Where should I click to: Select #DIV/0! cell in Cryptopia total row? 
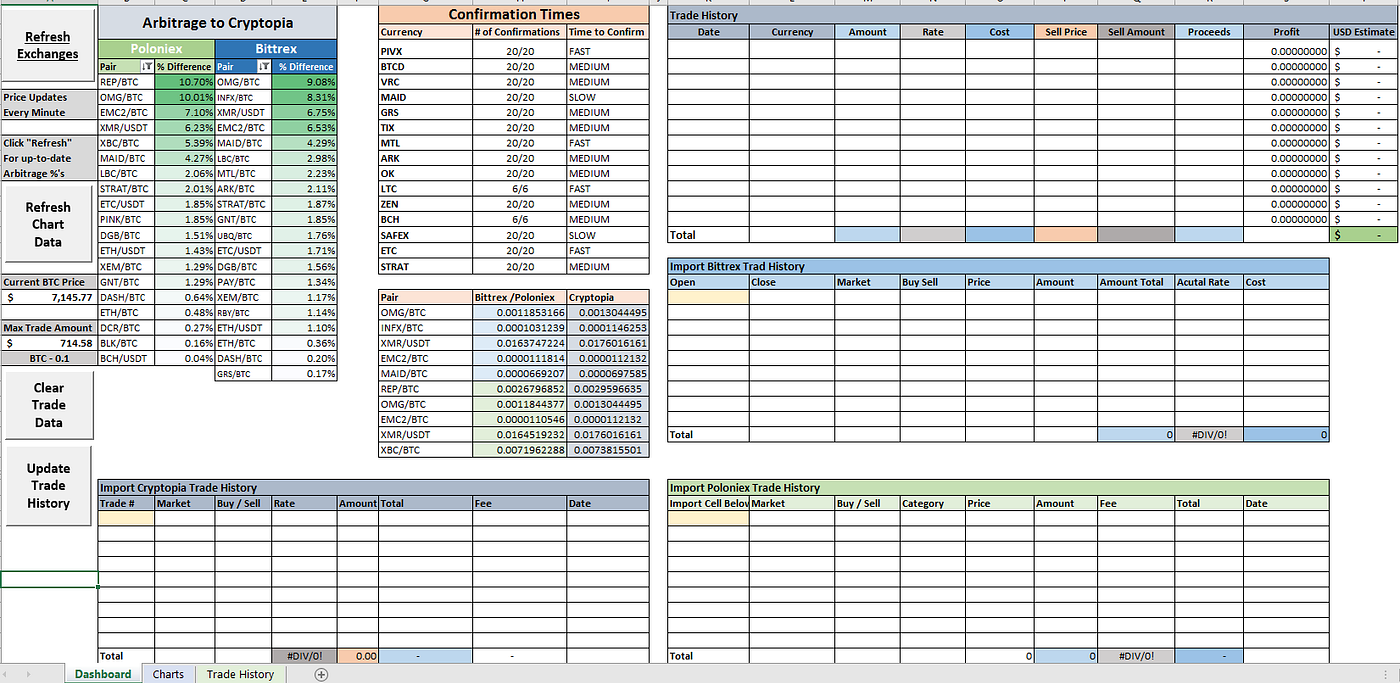pyautogui.click(x=304, y=656)
